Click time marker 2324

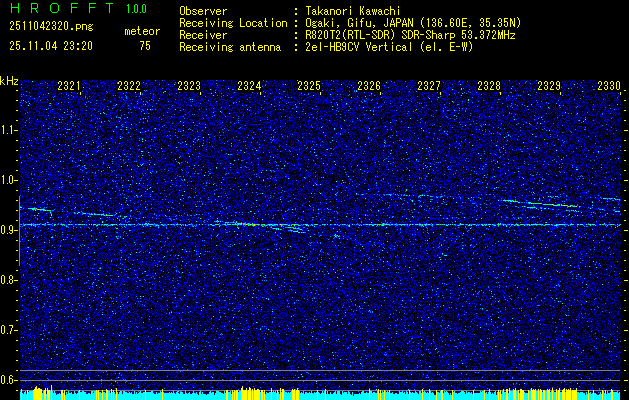pyautogui.click(x=249, y=85)
